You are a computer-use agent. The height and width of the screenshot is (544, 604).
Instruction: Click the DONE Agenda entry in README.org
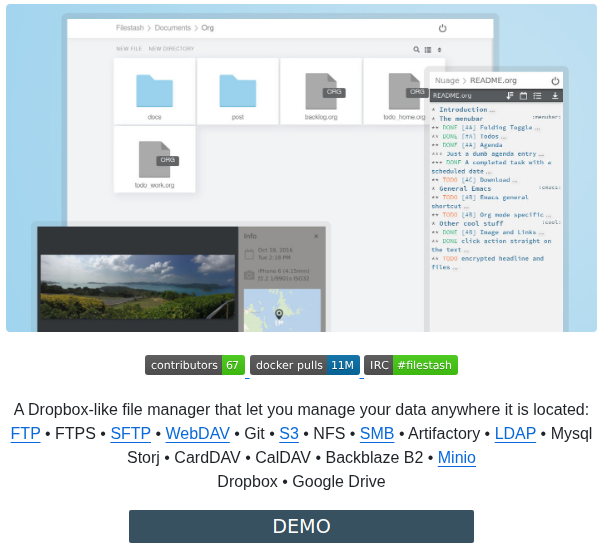467,145
